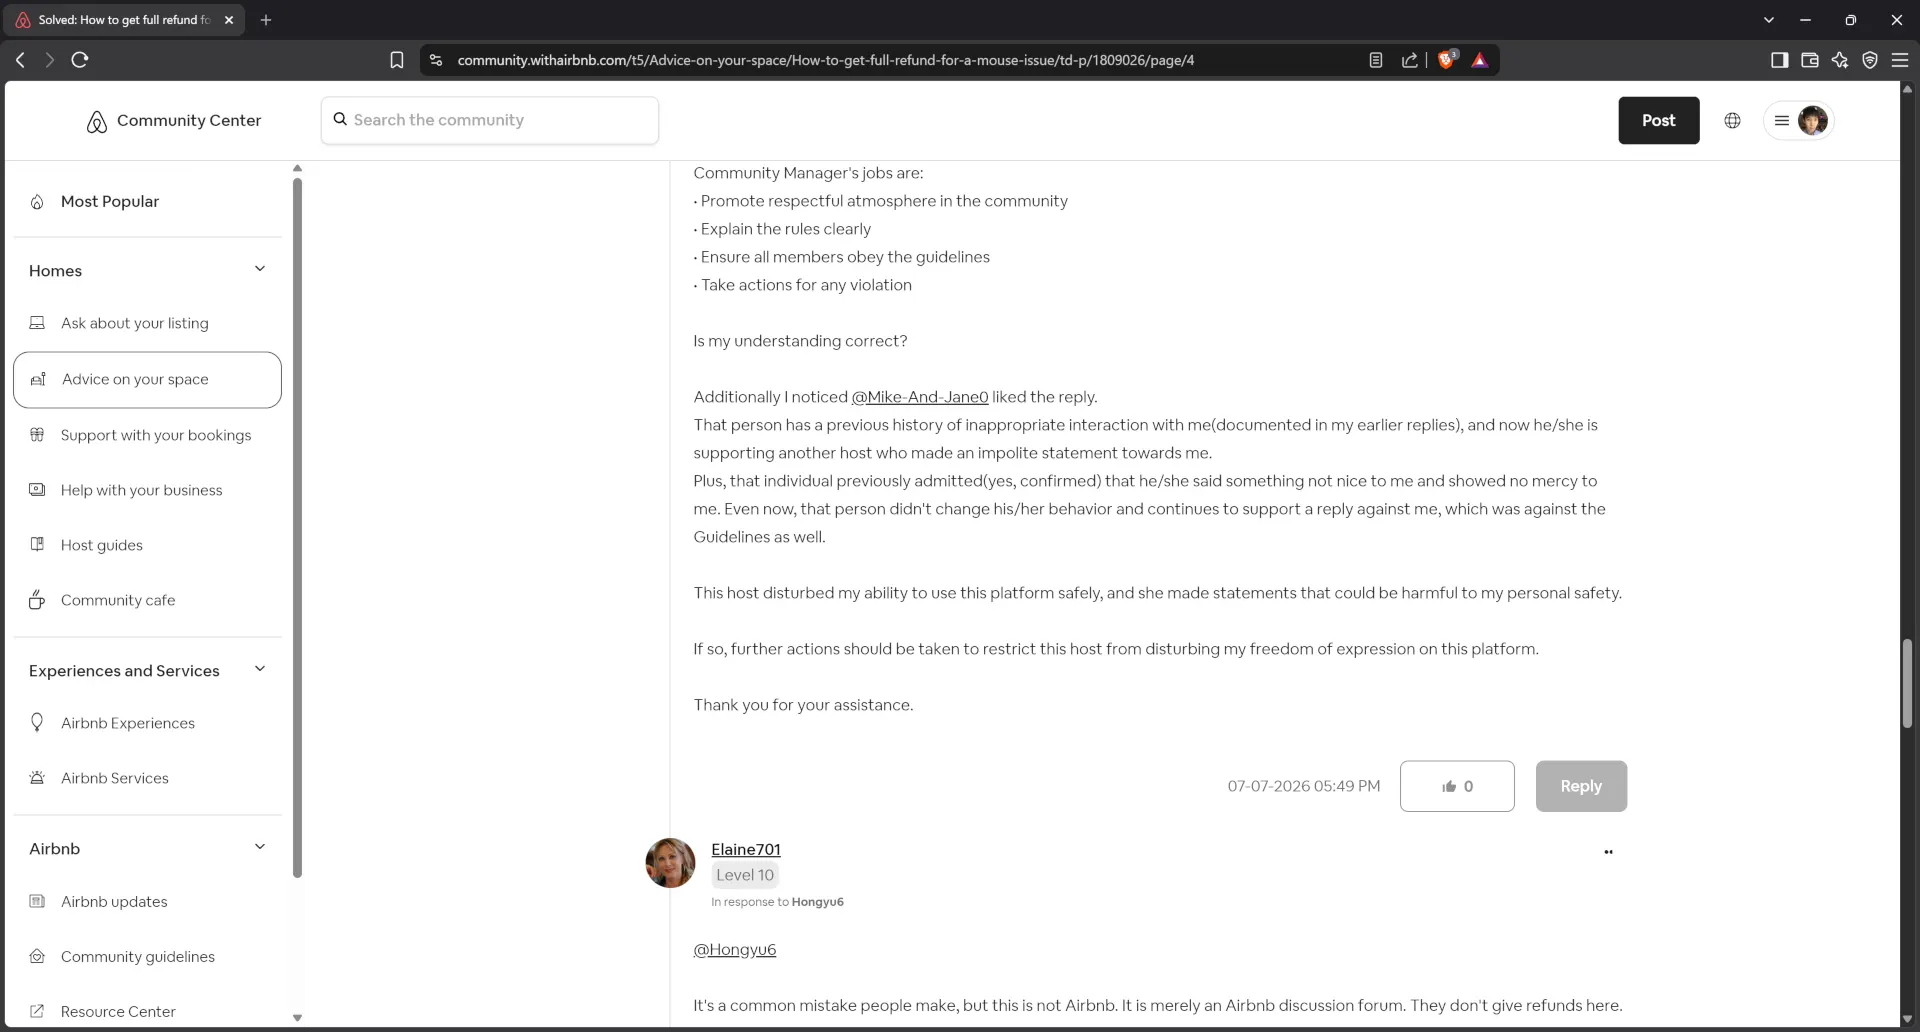Click the Brave Shields icon
This screenshot has width=1920, height=1032.
1447,60
